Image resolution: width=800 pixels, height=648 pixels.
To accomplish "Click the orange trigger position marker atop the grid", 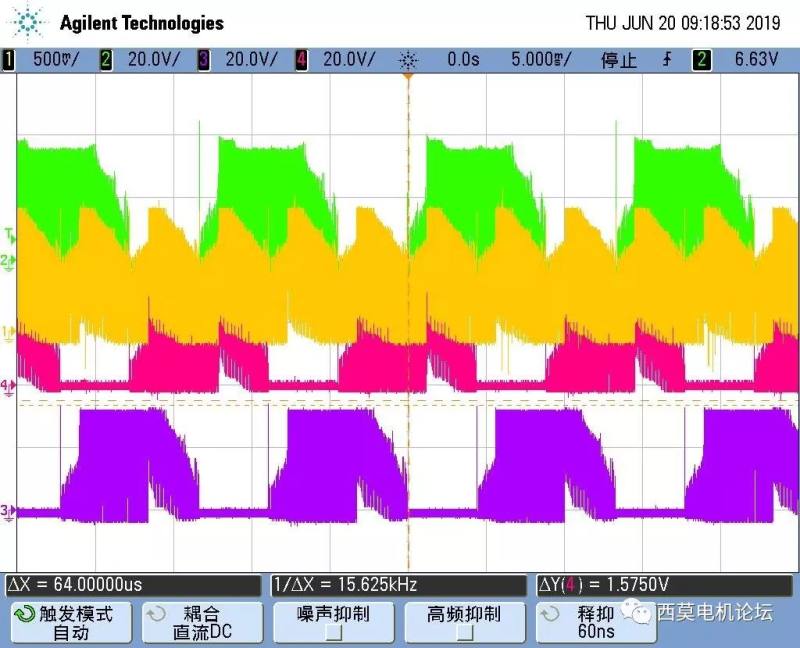I will (x=408, y=78).
